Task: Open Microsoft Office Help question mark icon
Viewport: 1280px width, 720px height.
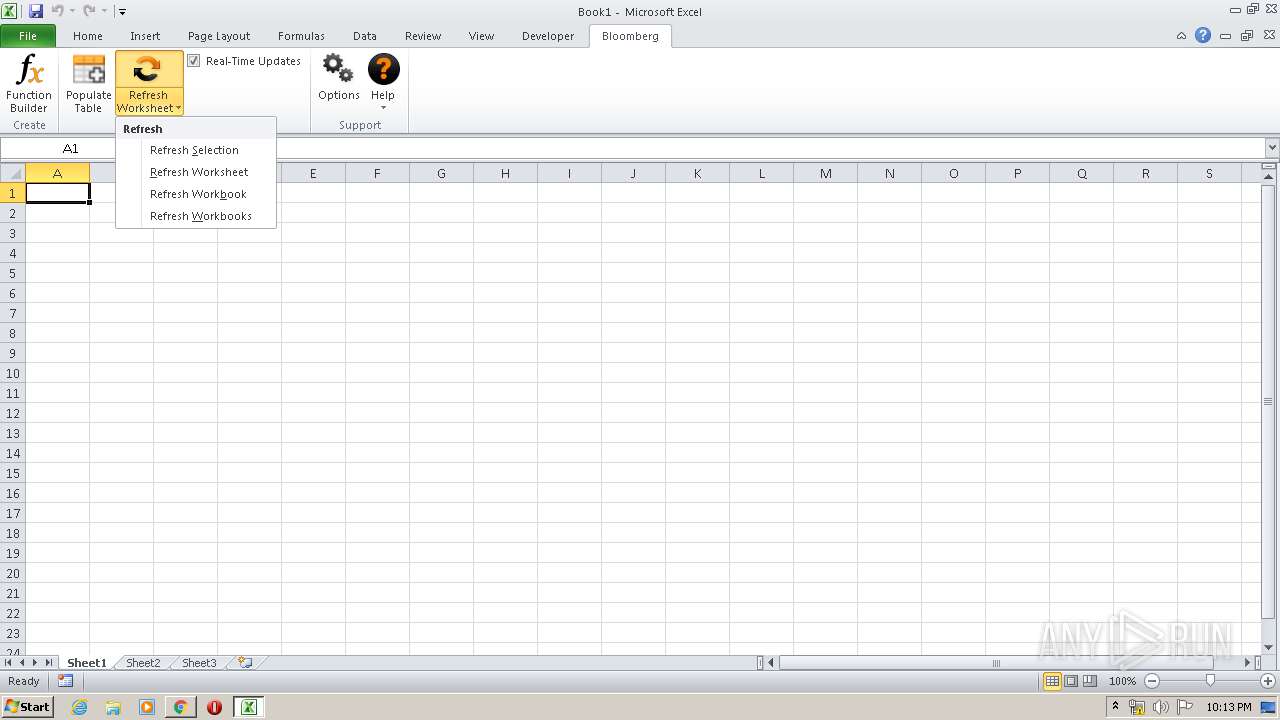Action: tap(1203, 35)
